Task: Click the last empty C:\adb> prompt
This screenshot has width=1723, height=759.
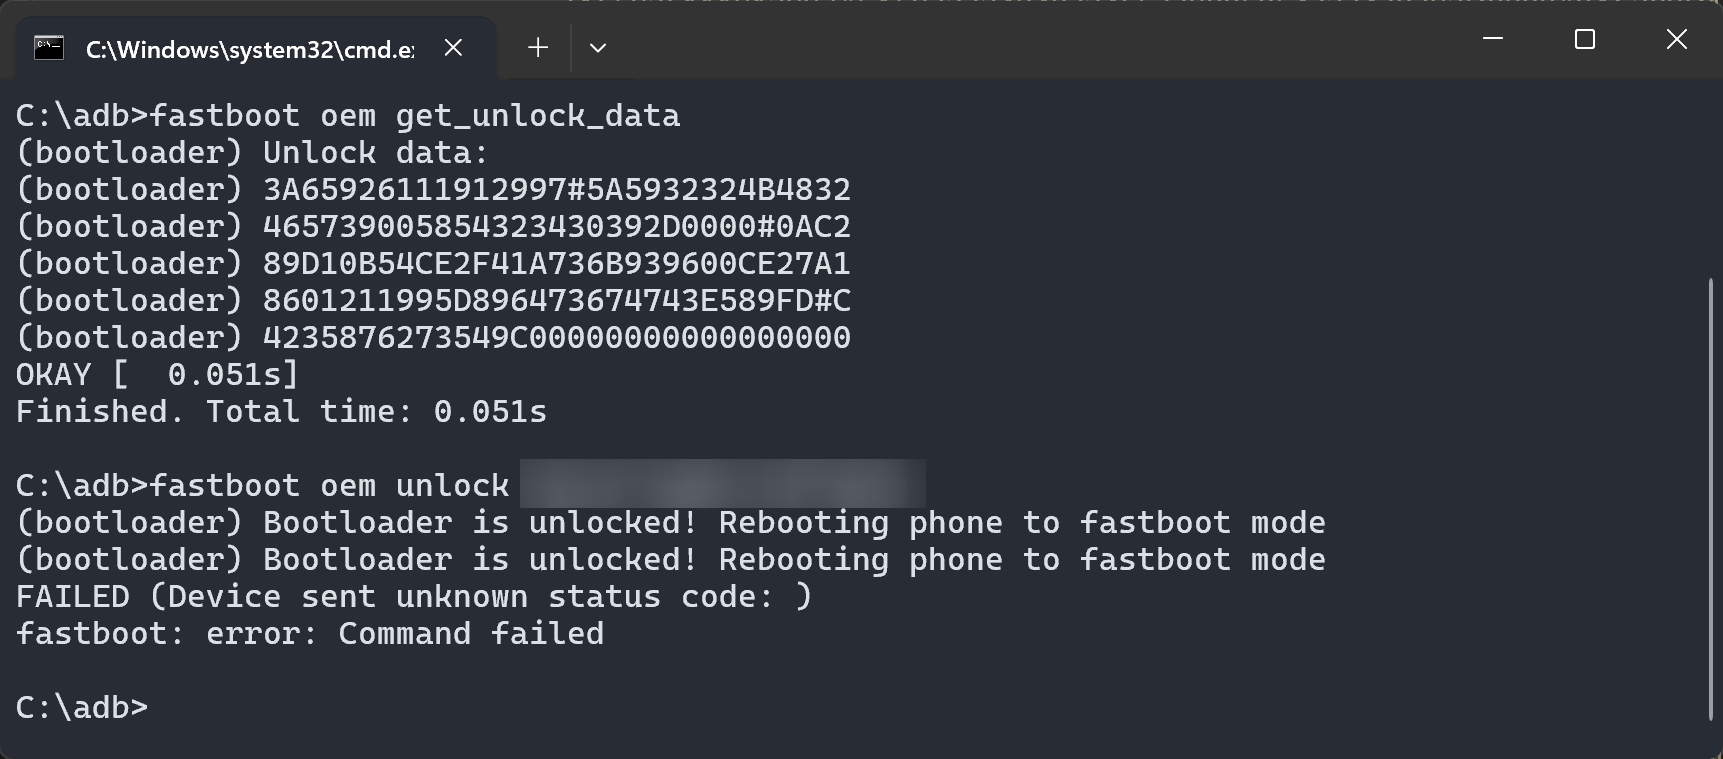Action: 82,707
